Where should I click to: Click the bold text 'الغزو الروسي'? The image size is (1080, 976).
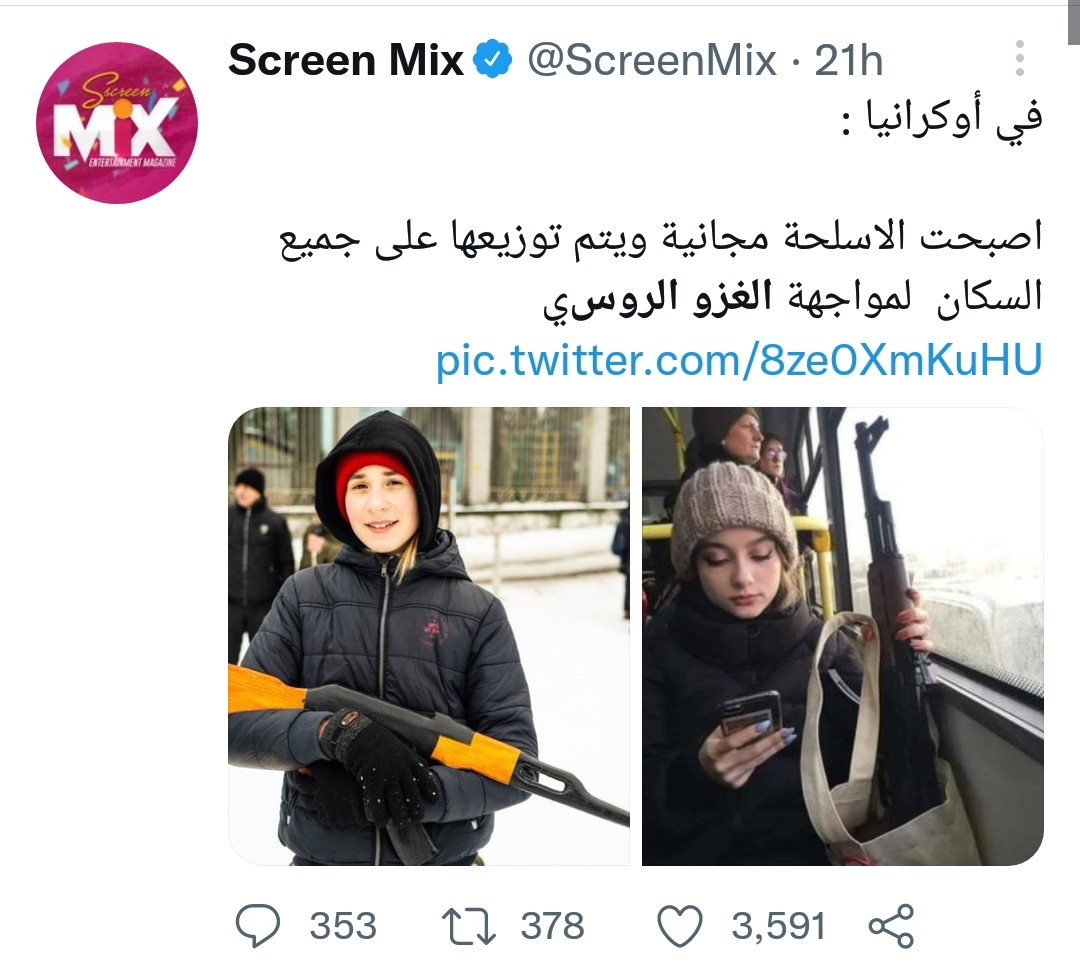(x=657, y=299)
